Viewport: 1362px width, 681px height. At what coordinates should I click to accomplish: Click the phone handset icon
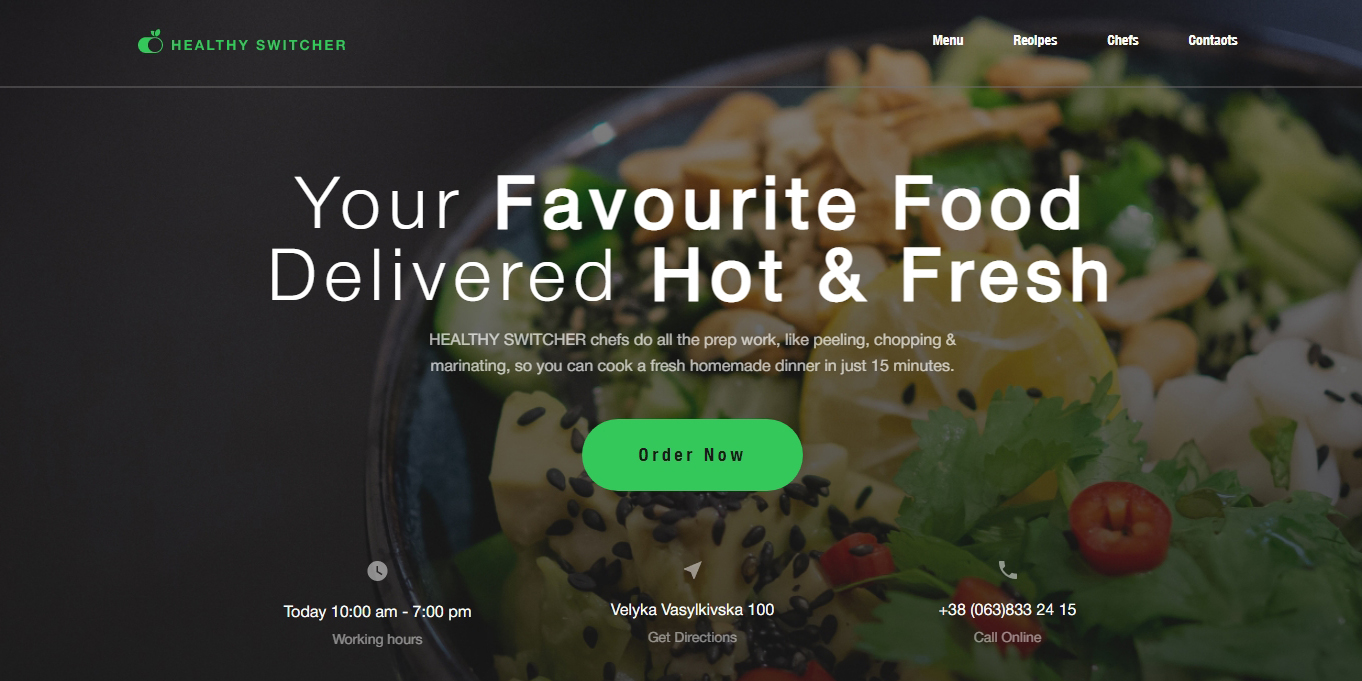click(1007, 570)
